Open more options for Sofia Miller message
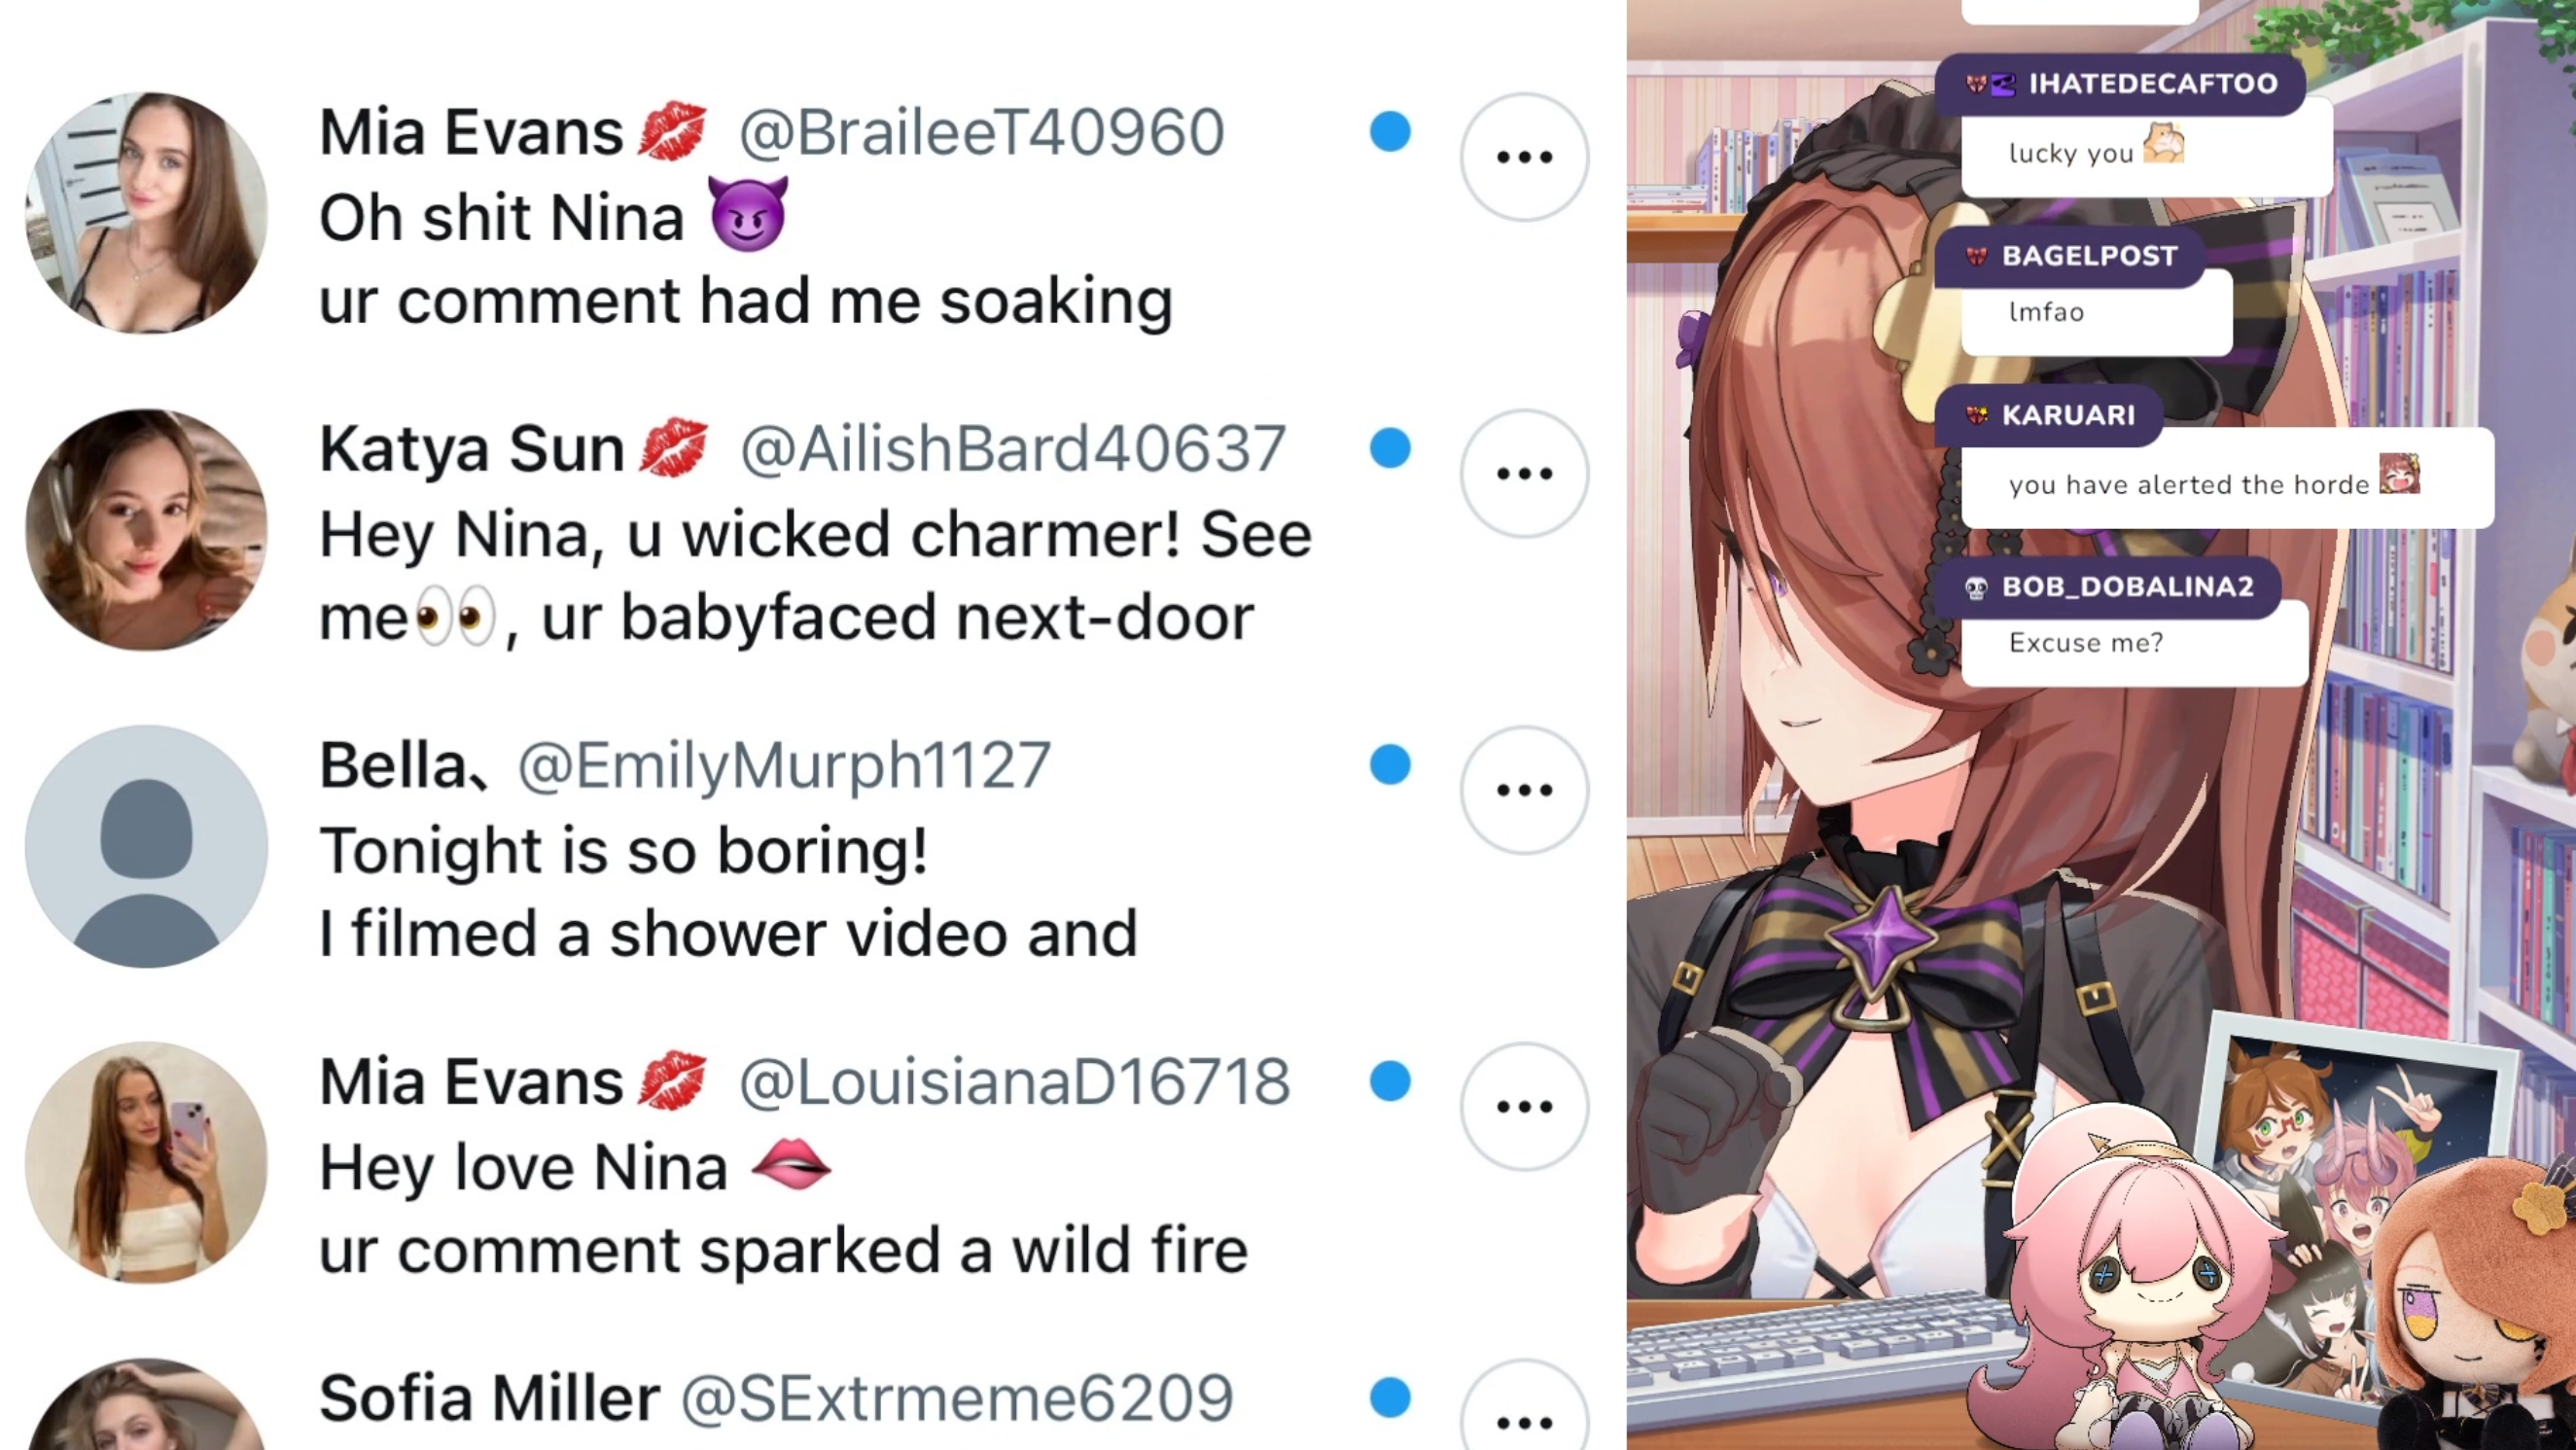Image resolution: width=2576 pixels, height=1450 pixels. pyautogui.click(x=1524, y=1410)
